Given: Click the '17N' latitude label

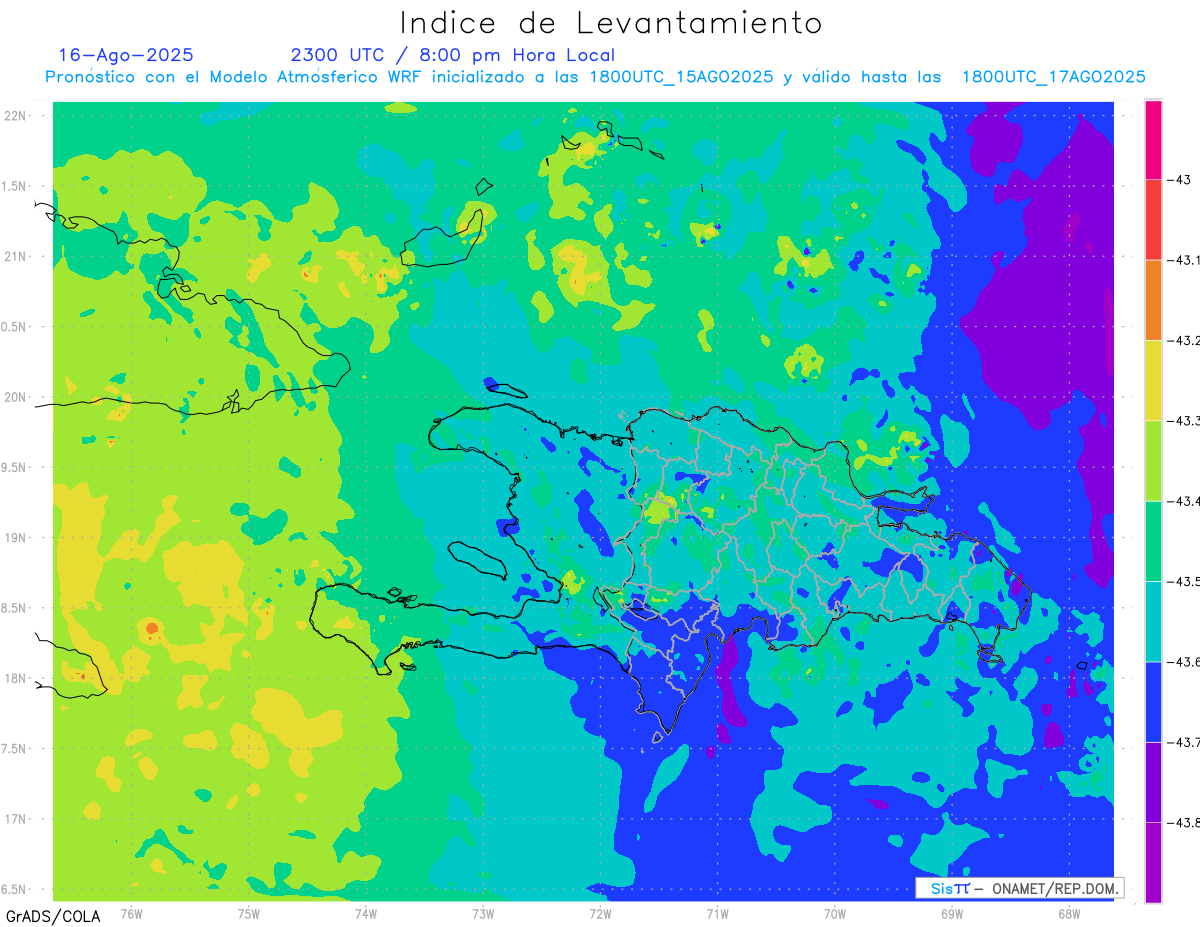Looking at the screenshot, I should pos(16,819).
